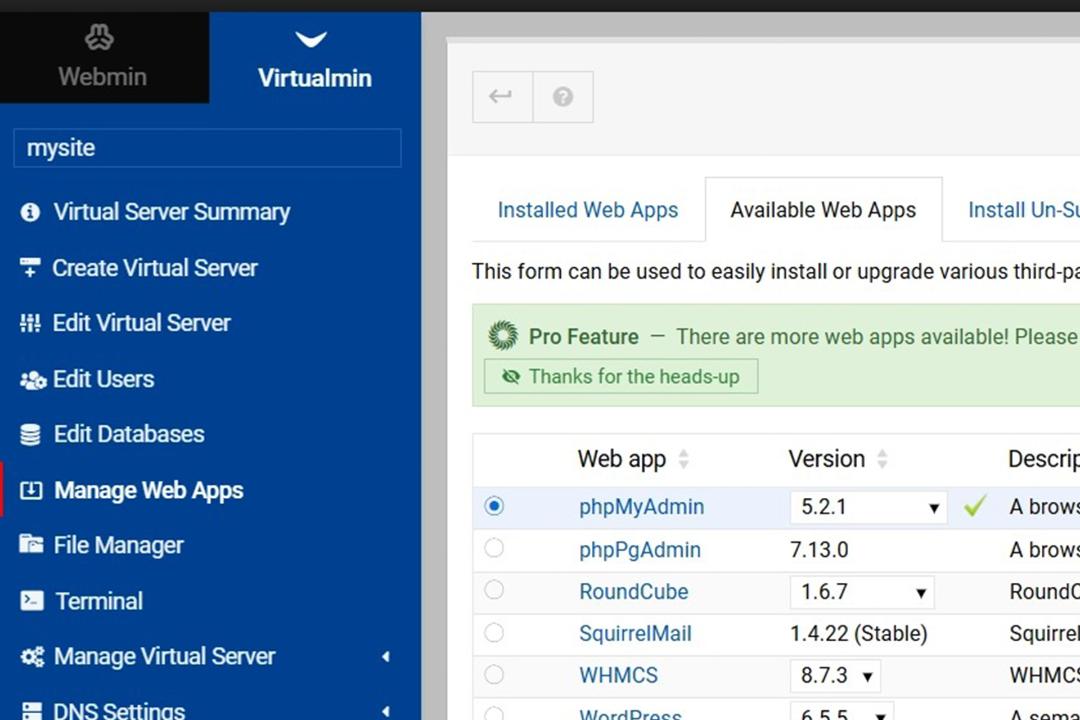This screenshot has height=720, width=1080.
Task: Expand the Manage Virtual Server submenu arrow
Action: pyautogui.click(x=386, y=657)
